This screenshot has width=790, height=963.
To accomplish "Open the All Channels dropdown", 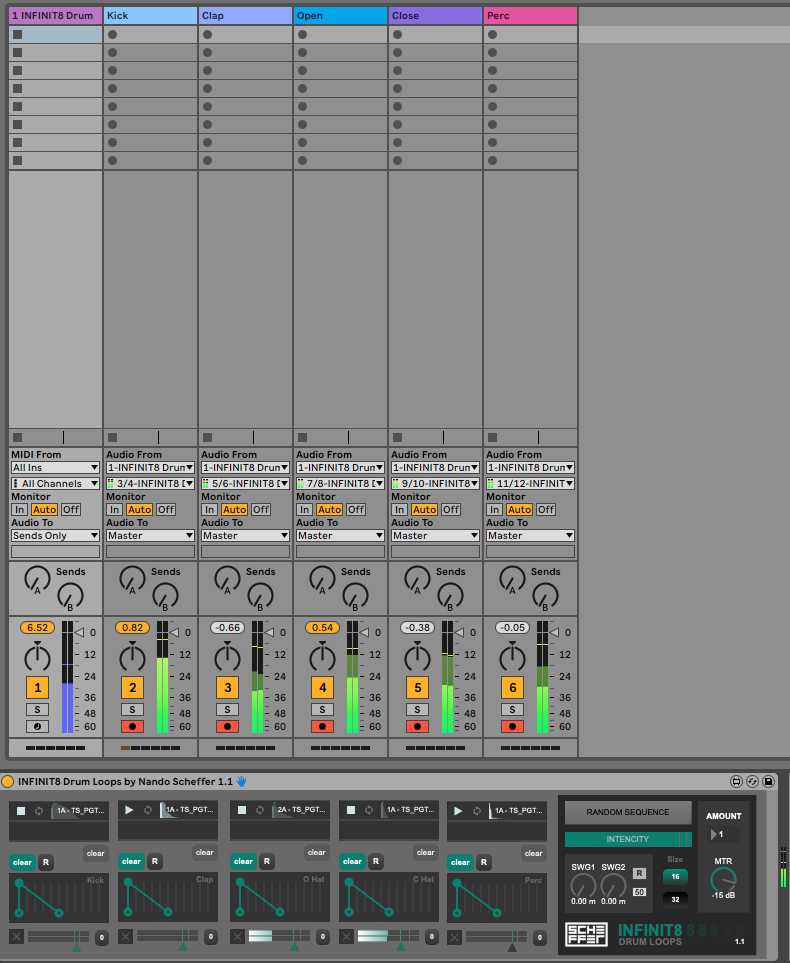I will pyautogui.click(x=55, y=483).
